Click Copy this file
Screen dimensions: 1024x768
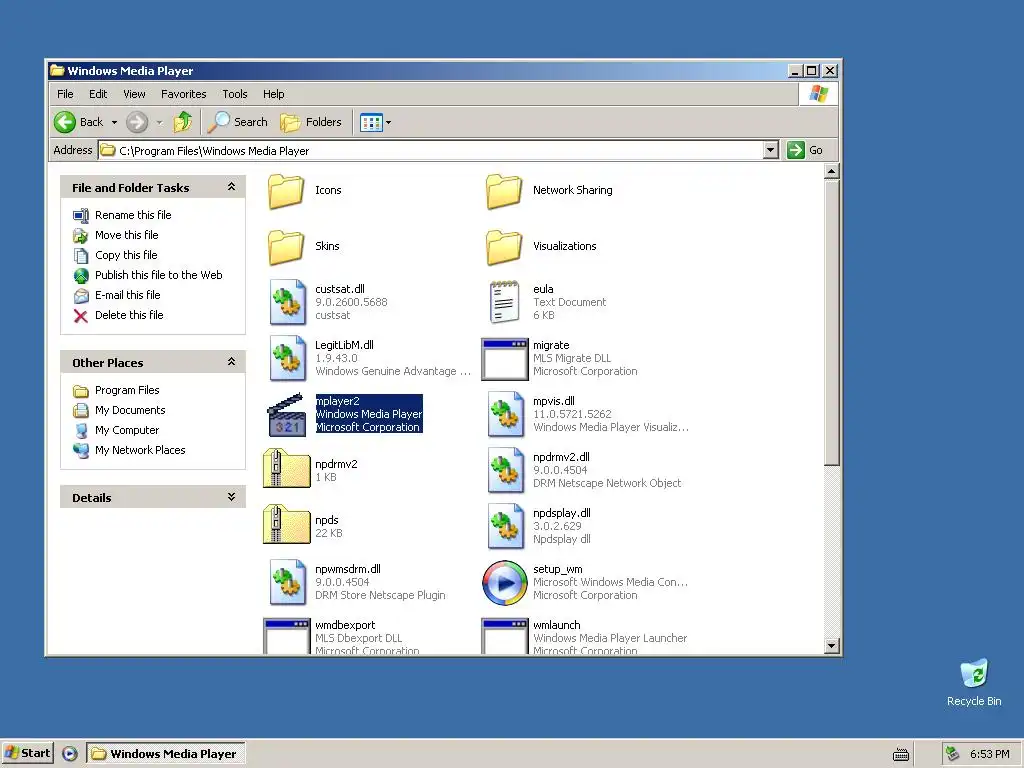pyautogui.click(x=126, y=255)
